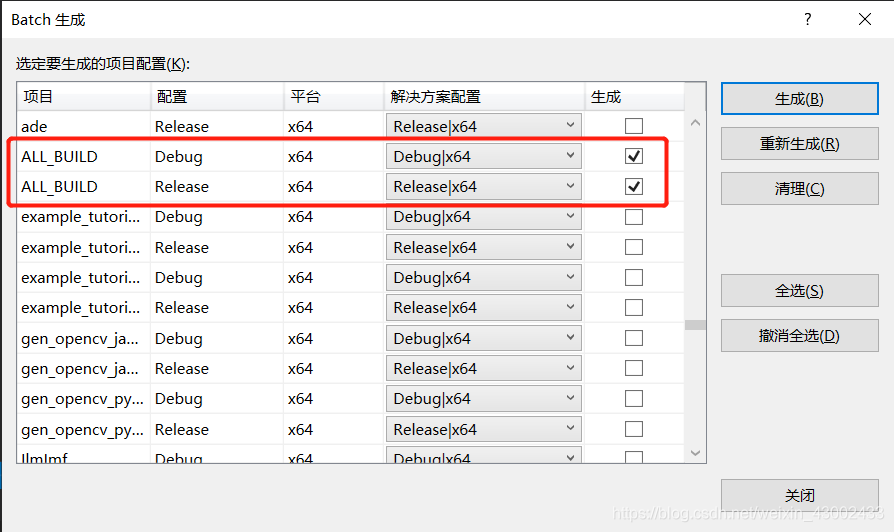Click the 配置 column header
Viewport: 894px width, 532px height.
217,96
